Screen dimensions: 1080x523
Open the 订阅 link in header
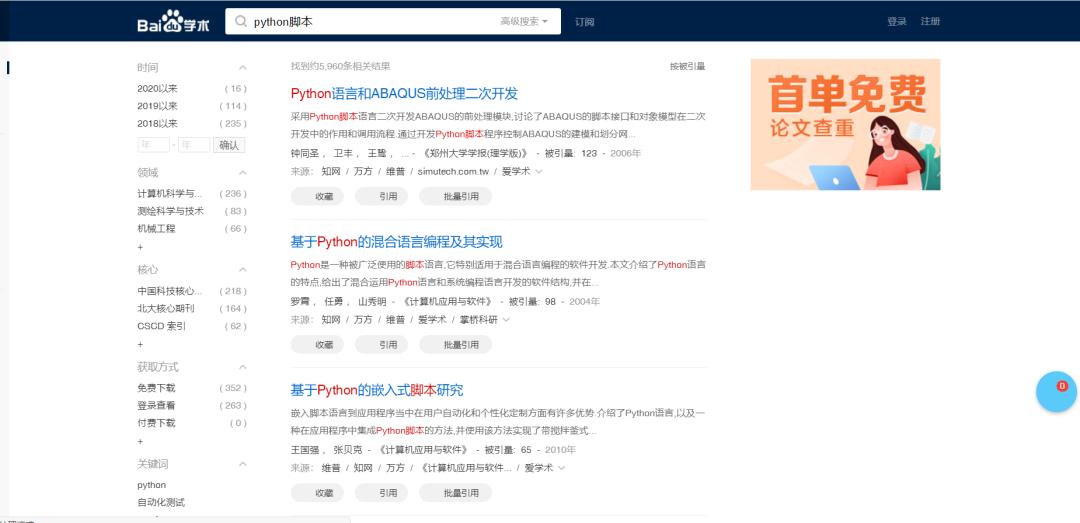tap(585, 22)
